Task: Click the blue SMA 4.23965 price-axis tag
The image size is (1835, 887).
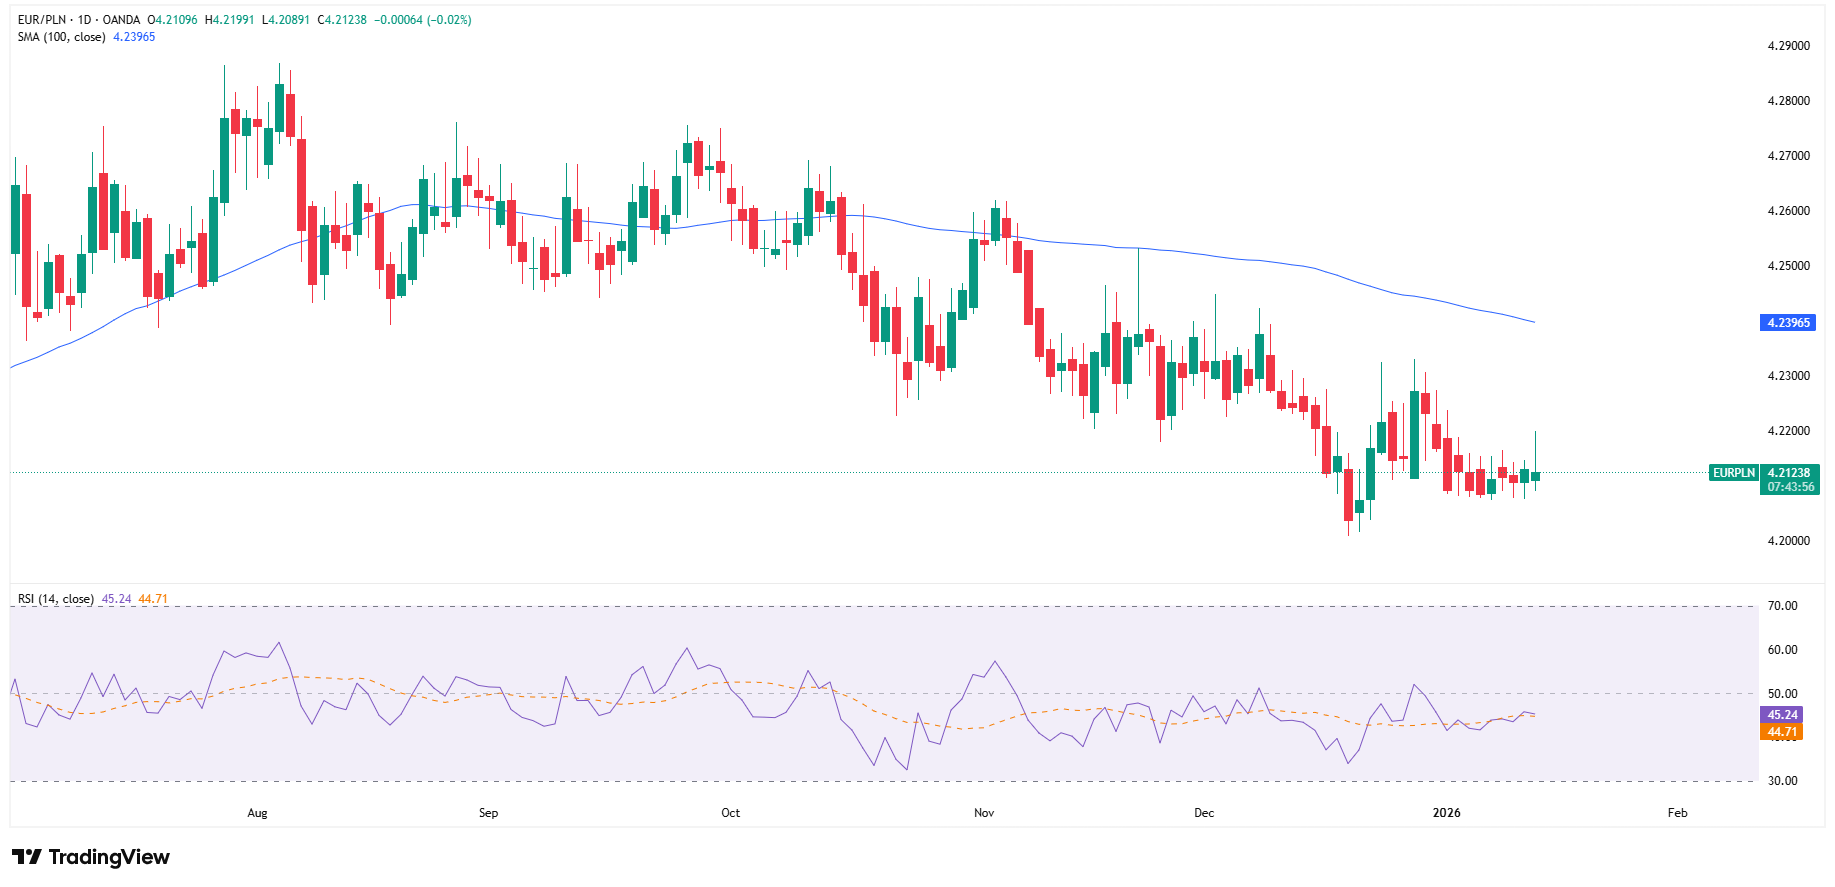Action: 1788,323
